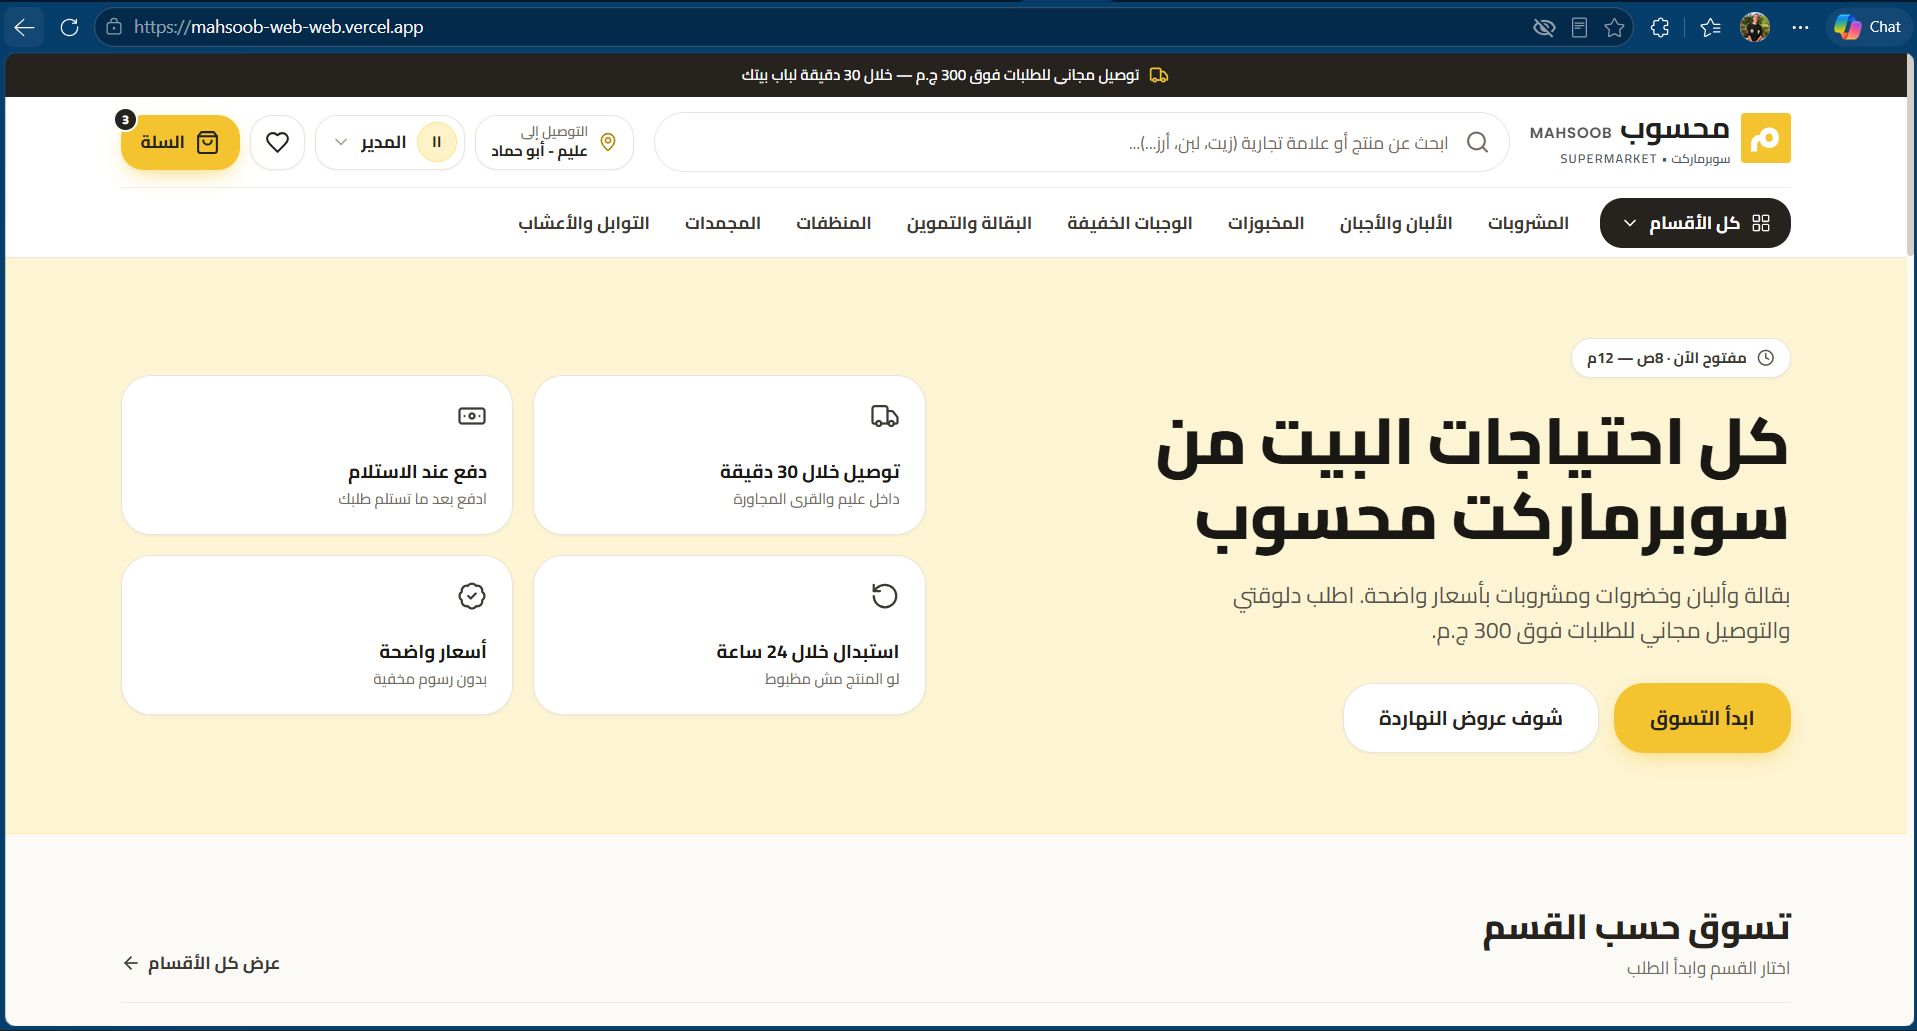
Task: Click the return icon in استبدال خلال 24 ساعة card
Action: click(885, 596)
